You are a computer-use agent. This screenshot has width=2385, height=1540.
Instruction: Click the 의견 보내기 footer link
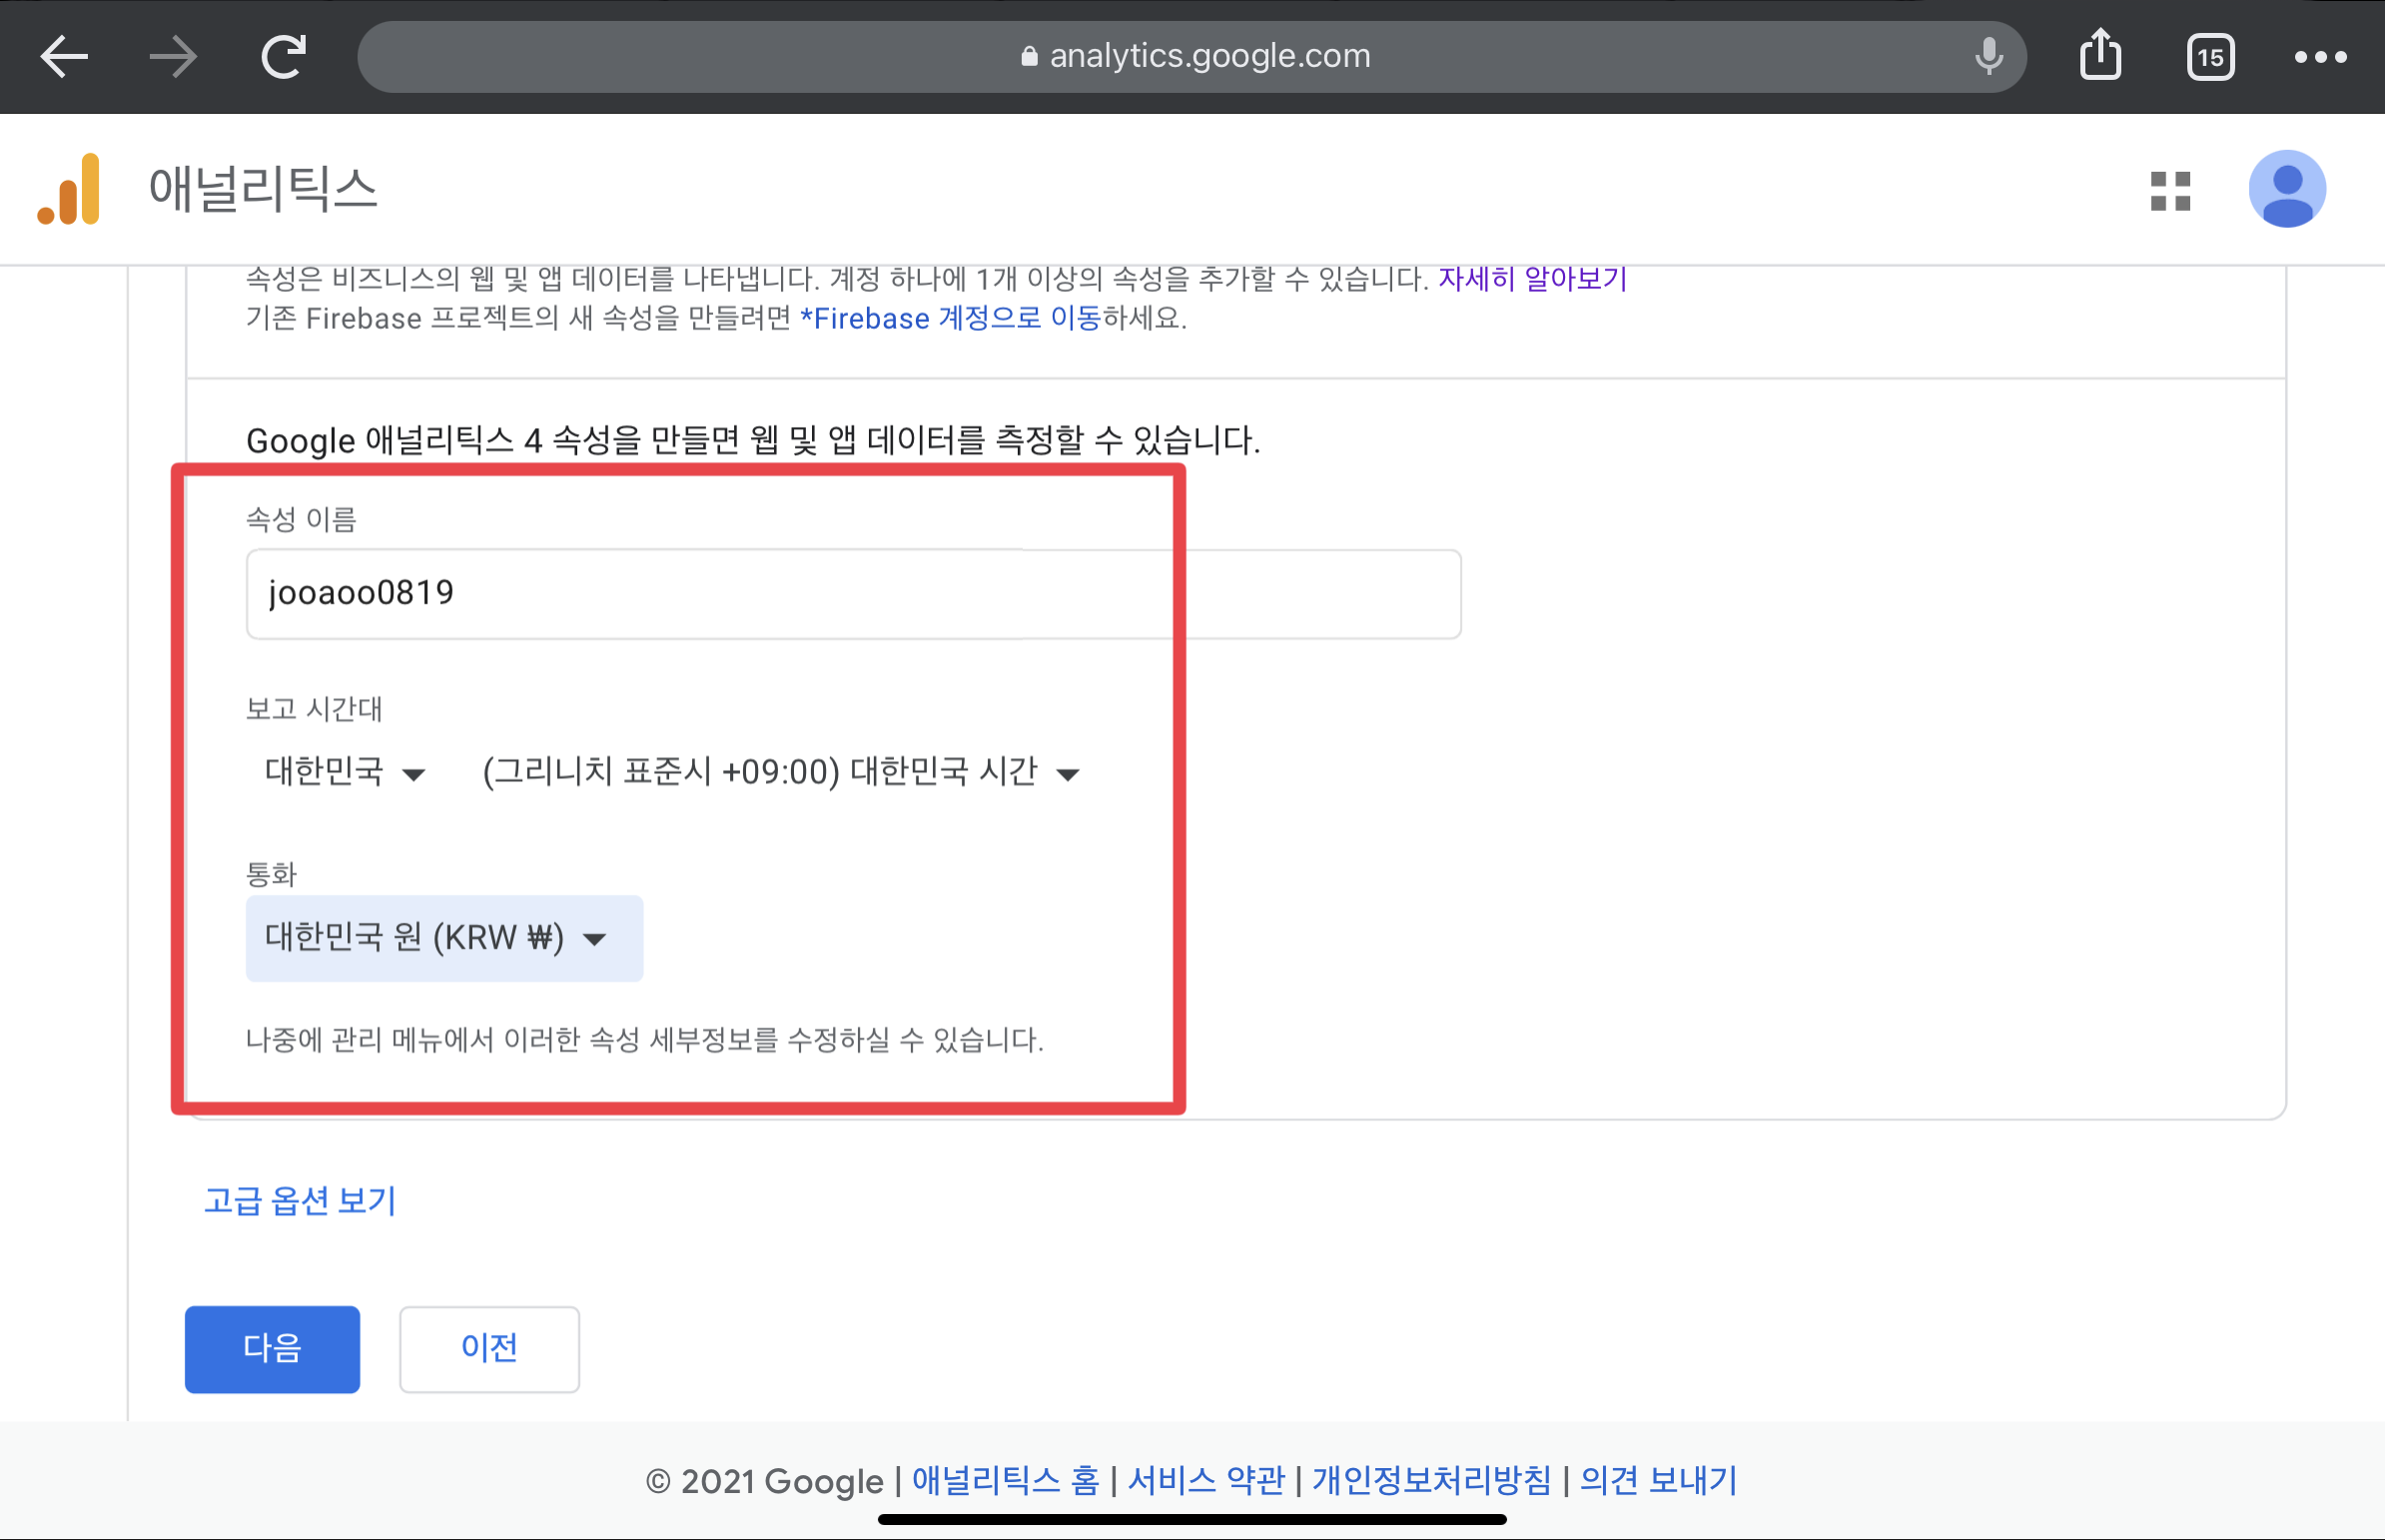[1658, 1480]
